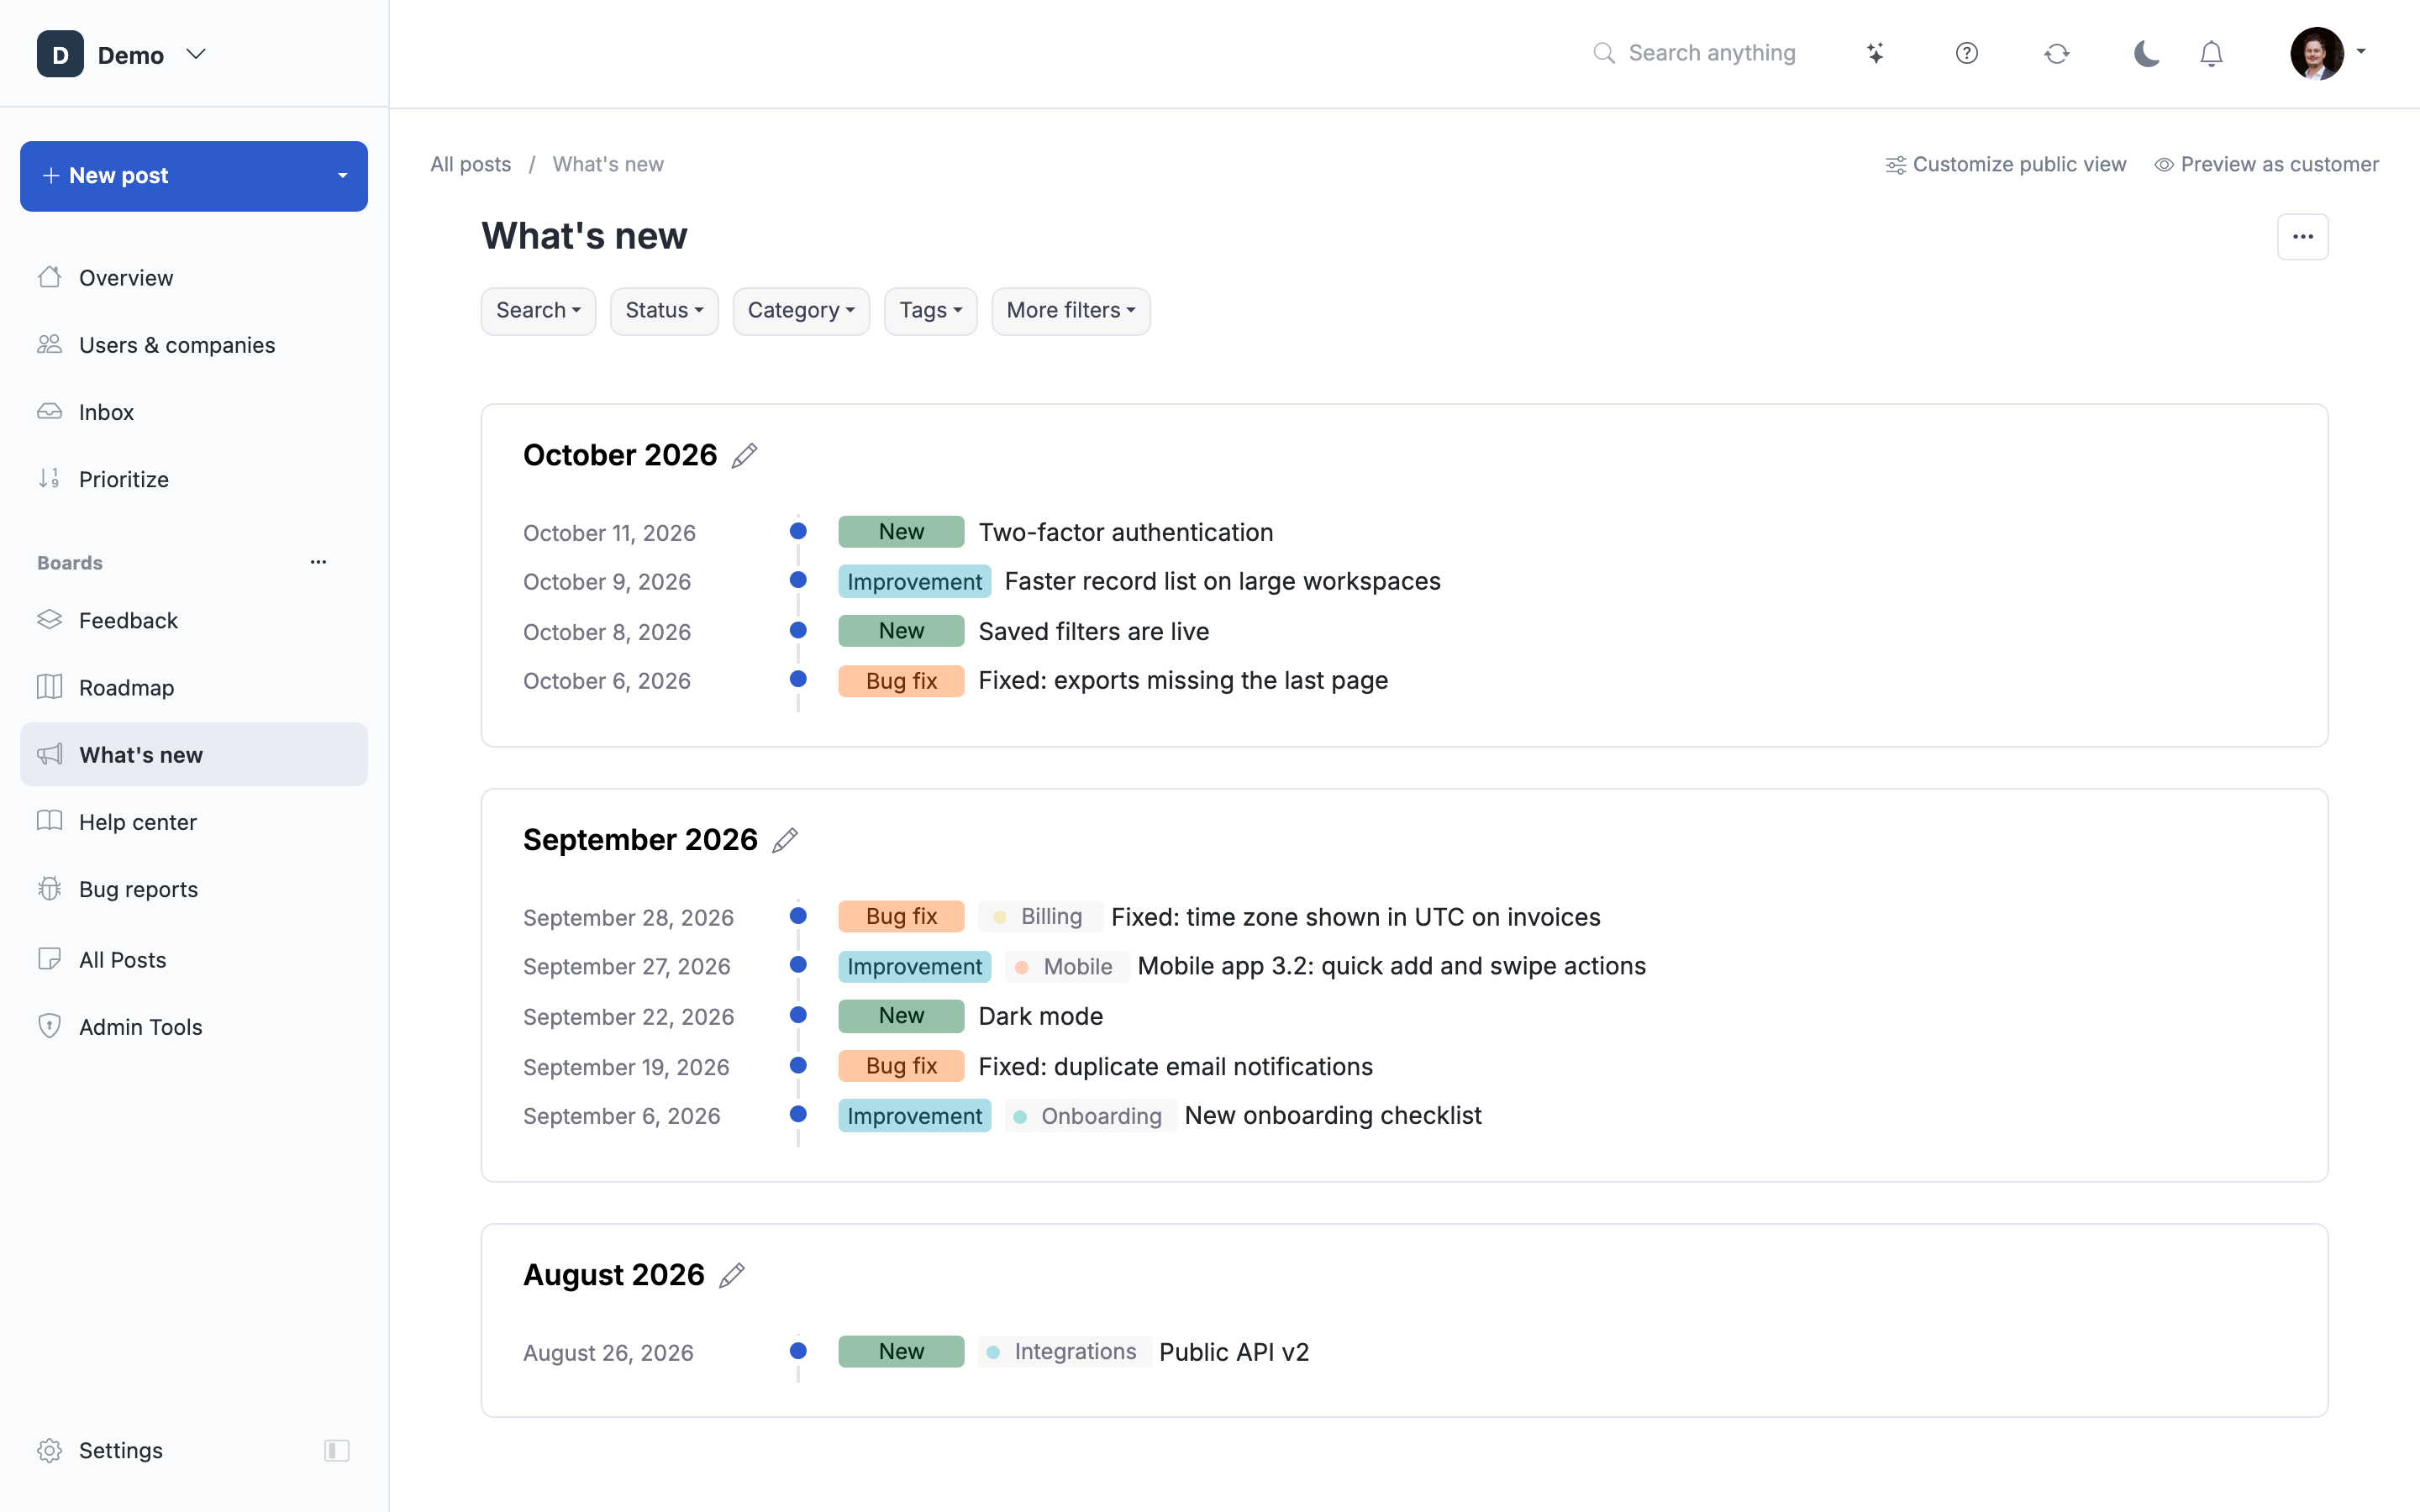This screenshot has width=2420, height=1512.
Task: Open Two-factor authentication post
Action: tap(1125, 532)
